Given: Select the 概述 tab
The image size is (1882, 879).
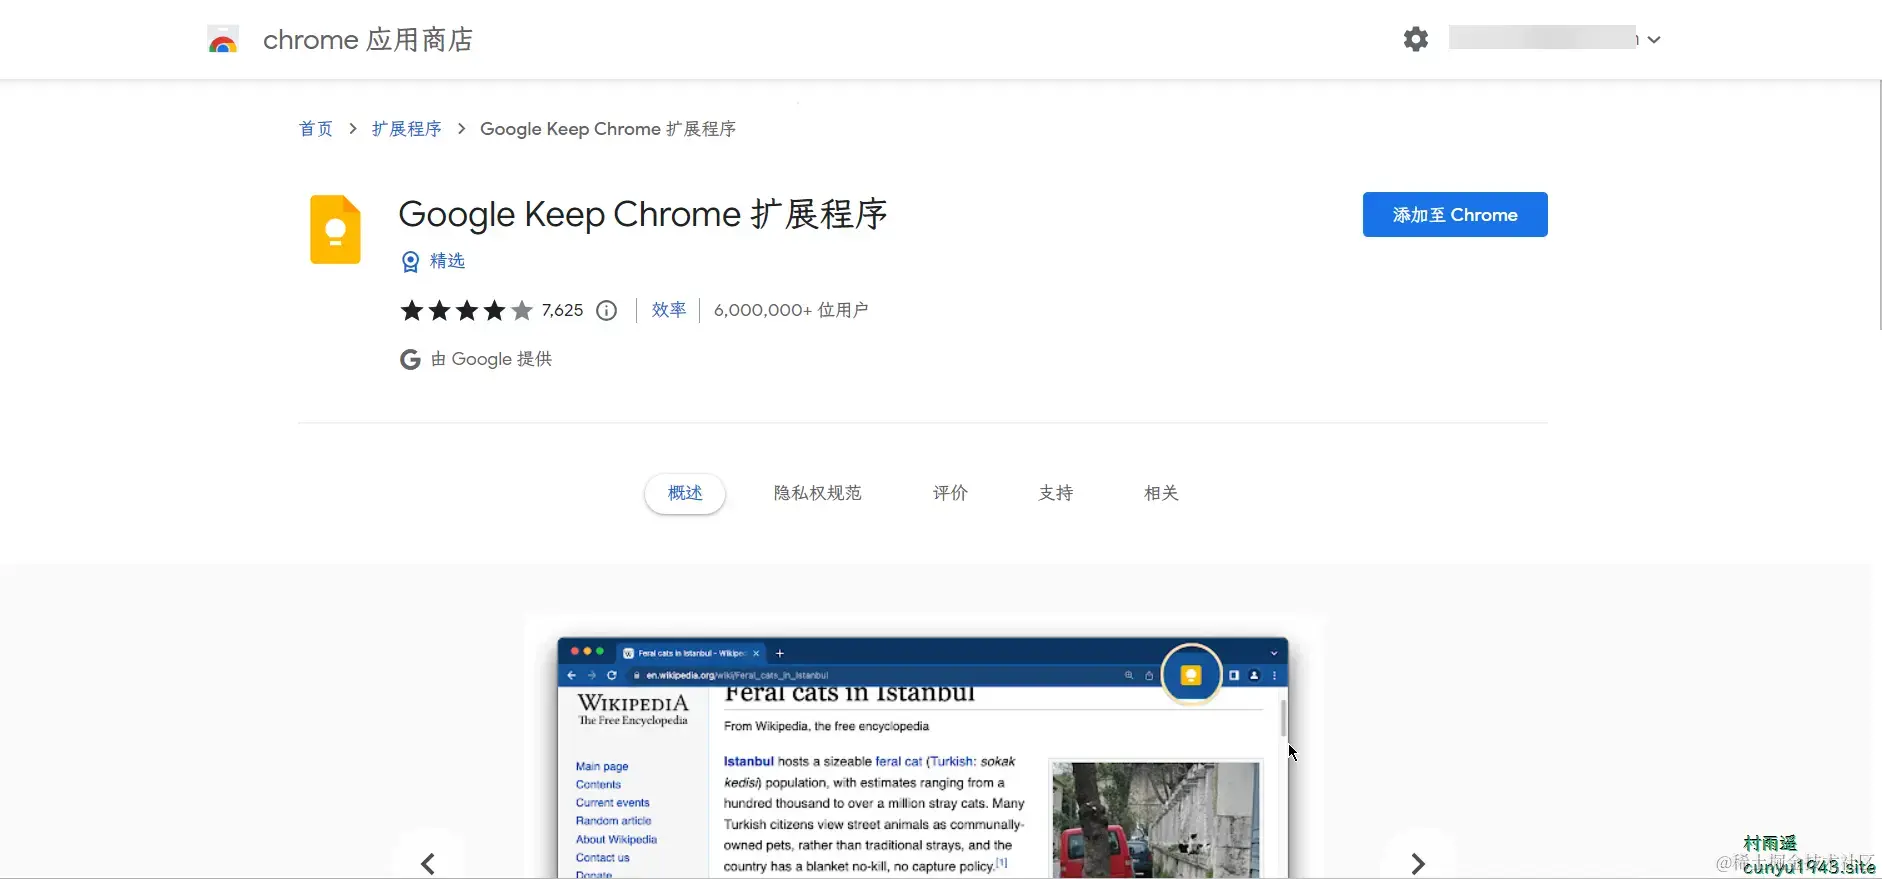Looking at the screenshot, I should click(x=685, y=493).
